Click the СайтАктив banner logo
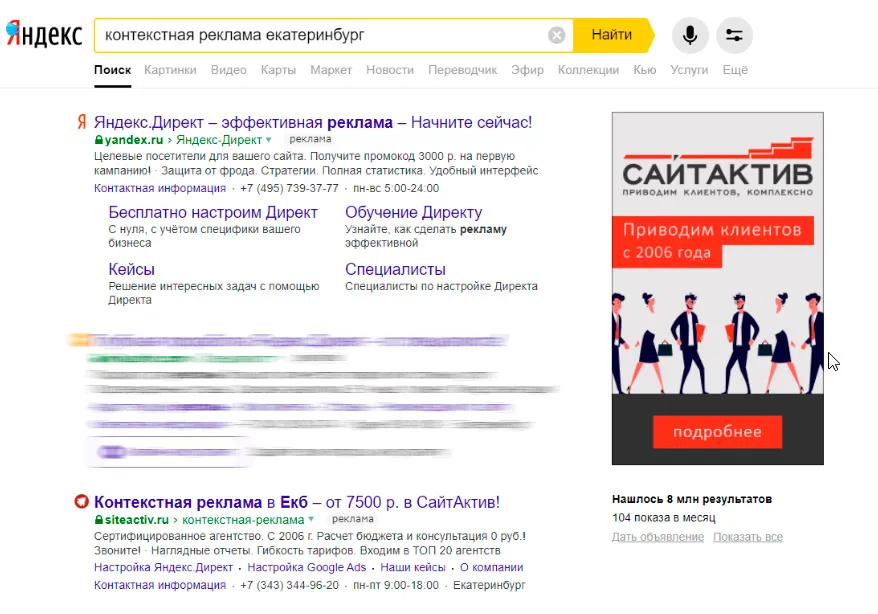 (717, 167)
